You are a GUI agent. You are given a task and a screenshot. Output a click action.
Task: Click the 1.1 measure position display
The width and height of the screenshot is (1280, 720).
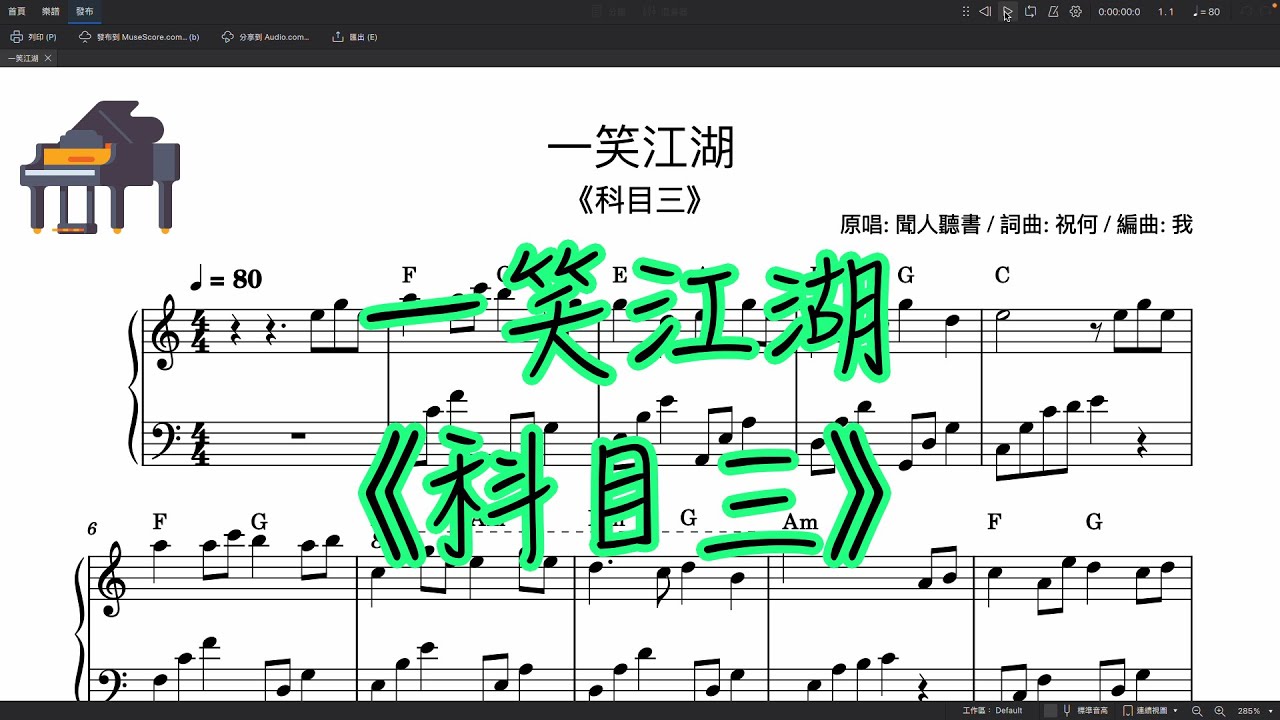pyautogui.click(x=1166, y=12)
